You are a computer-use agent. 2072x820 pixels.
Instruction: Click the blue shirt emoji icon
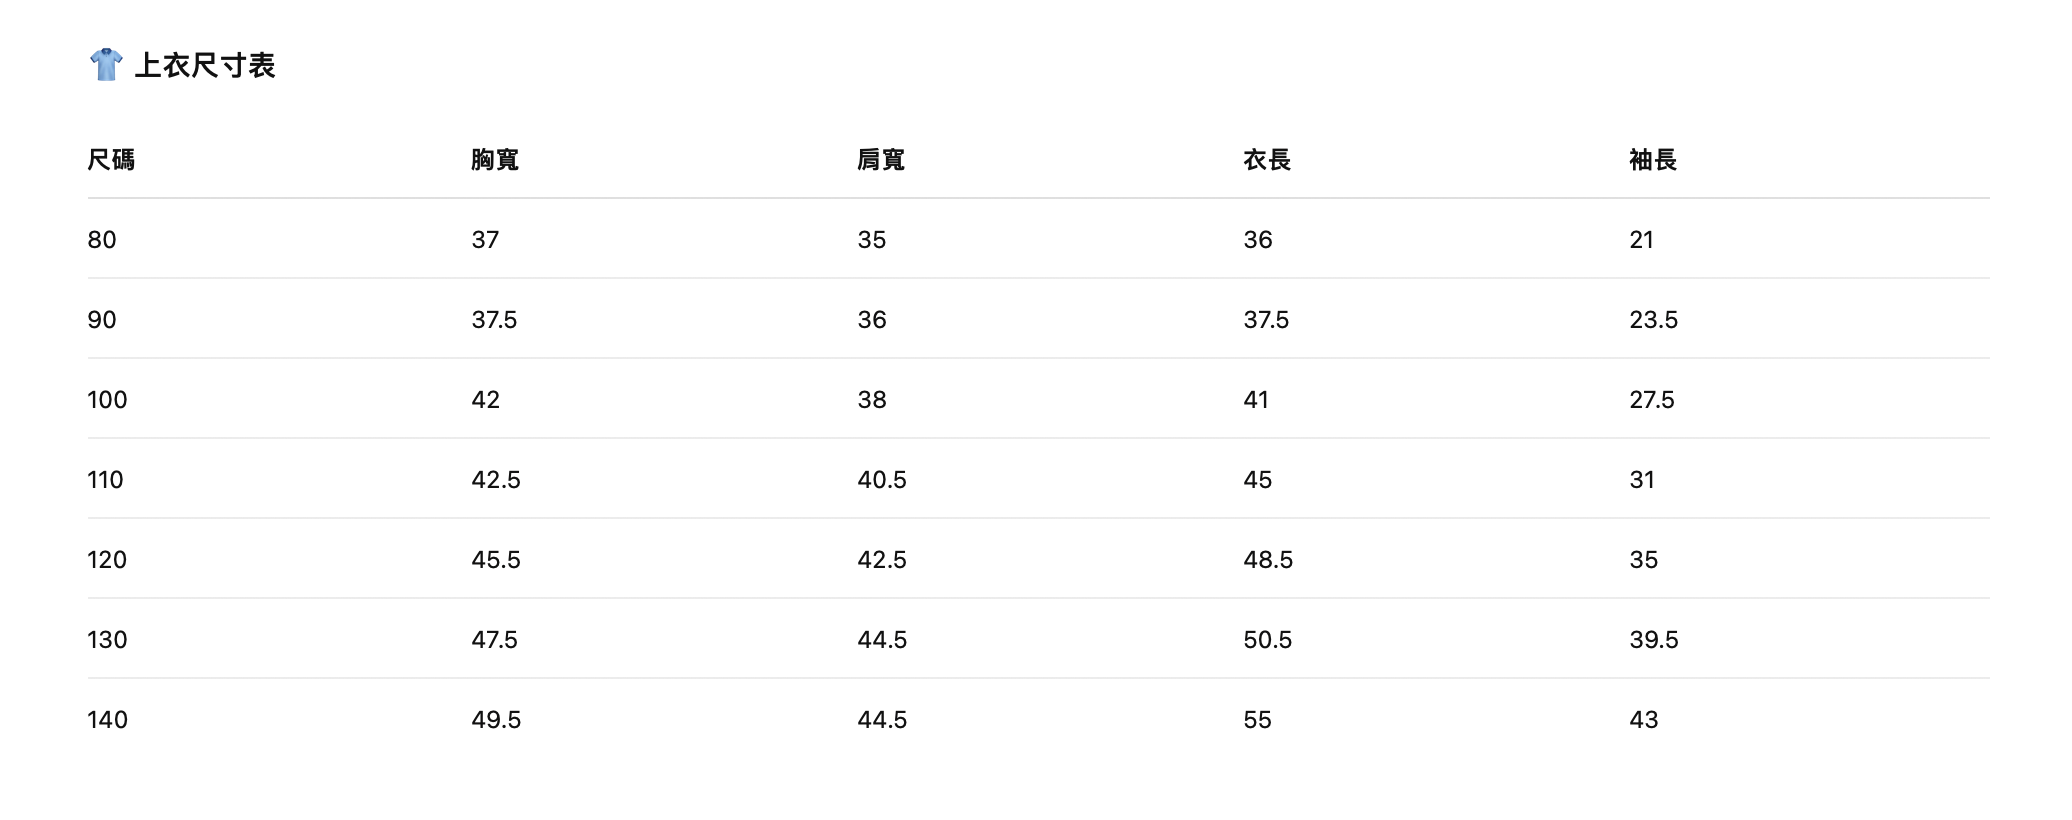106,65
